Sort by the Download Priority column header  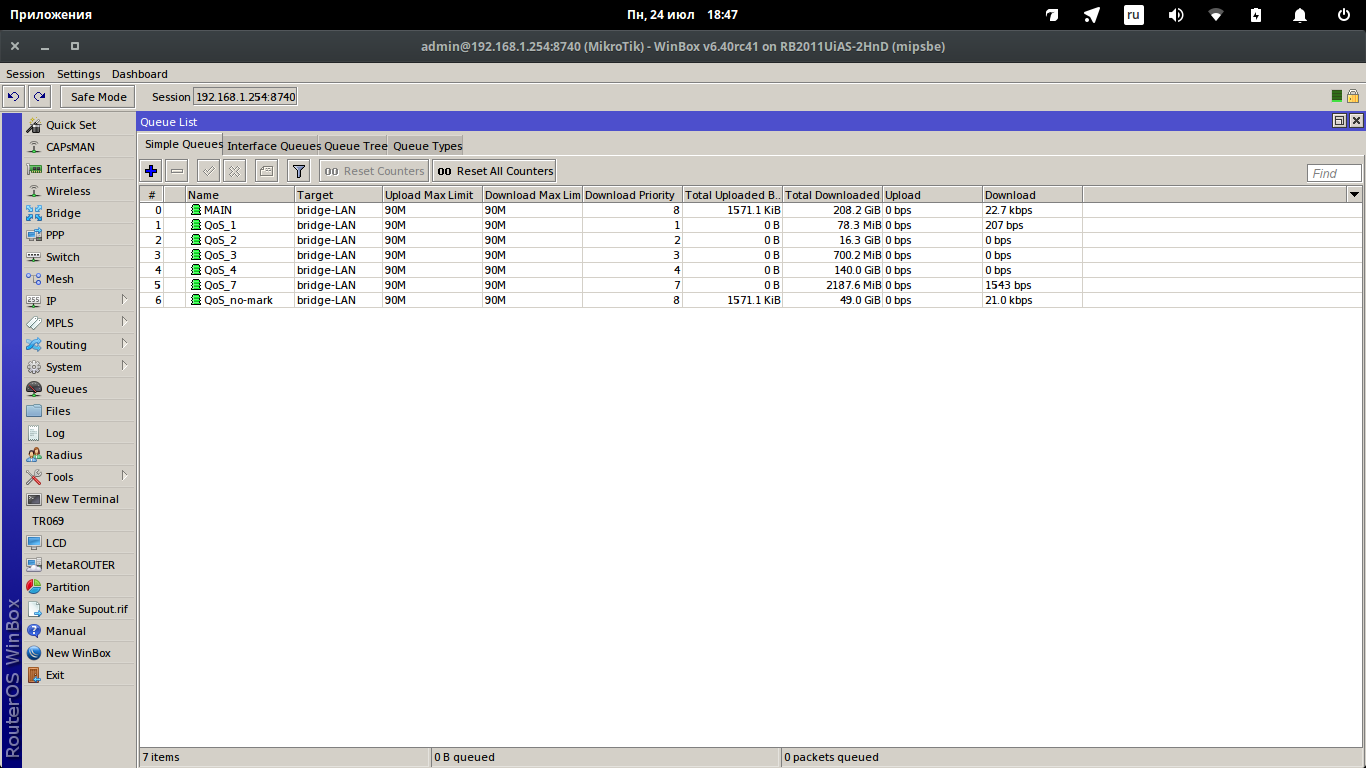632,195
